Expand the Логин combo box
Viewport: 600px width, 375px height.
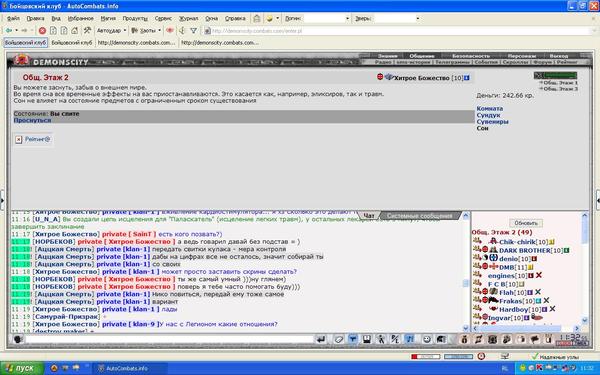347,18
